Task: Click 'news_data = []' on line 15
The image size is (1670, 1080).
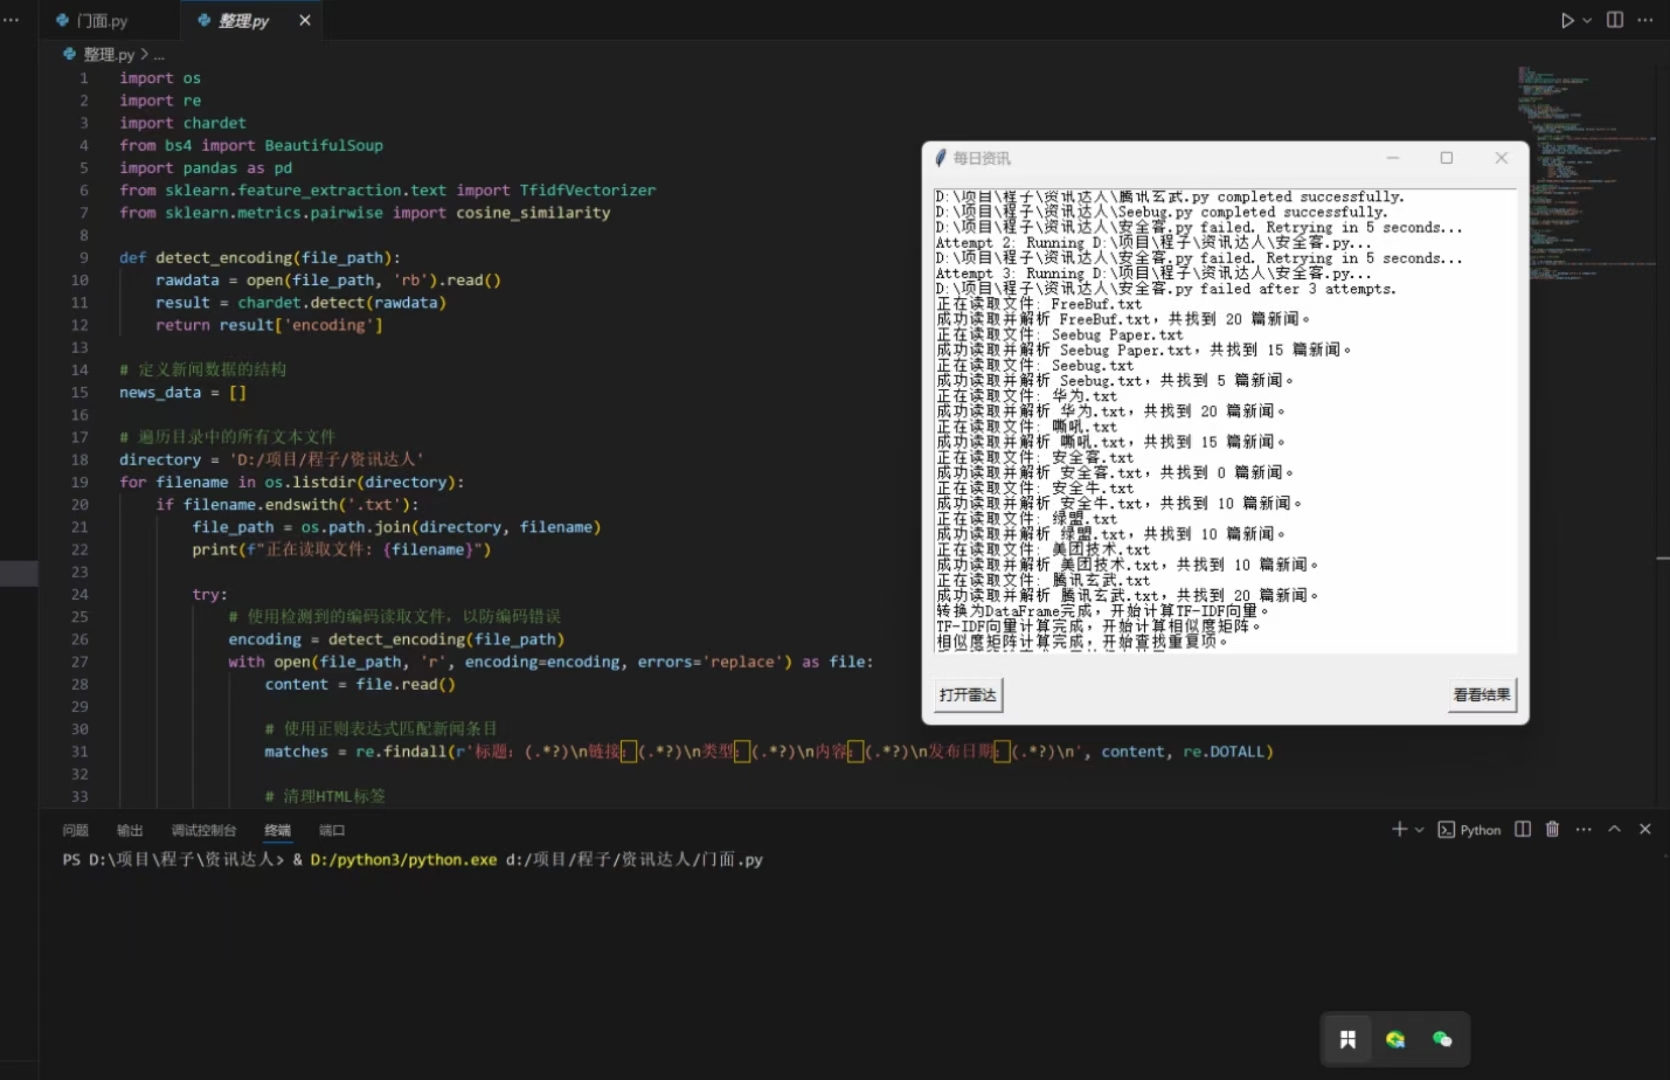Action: click(183, 393)
